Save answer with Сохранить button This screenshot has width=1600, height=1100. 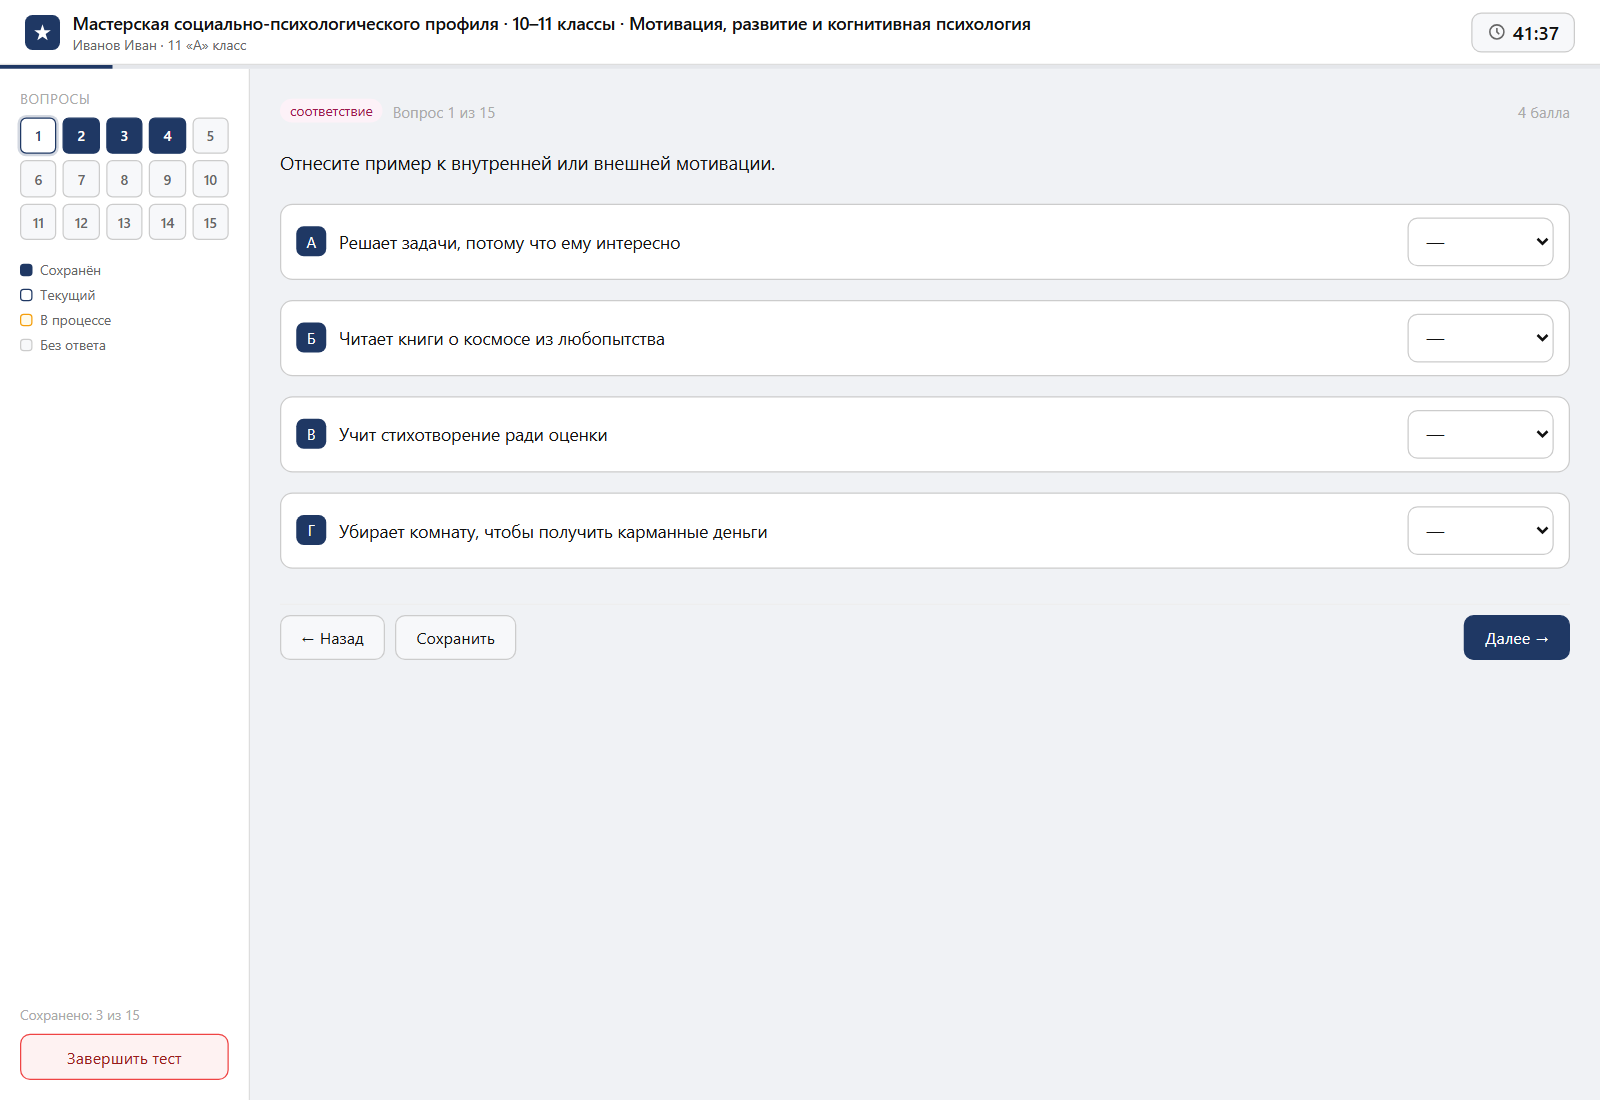coord(455,638)
